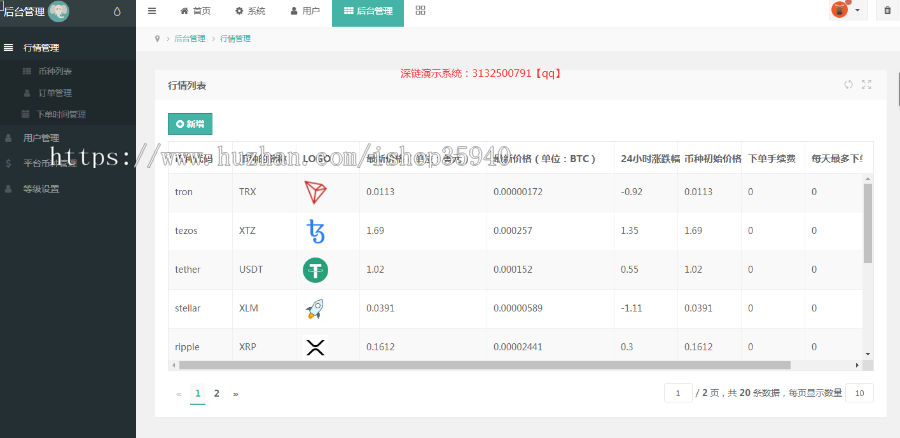Click the water-drop theme icon
This screenshot has width=900, height=438.
pyautogui.click(x=118, y=11)
